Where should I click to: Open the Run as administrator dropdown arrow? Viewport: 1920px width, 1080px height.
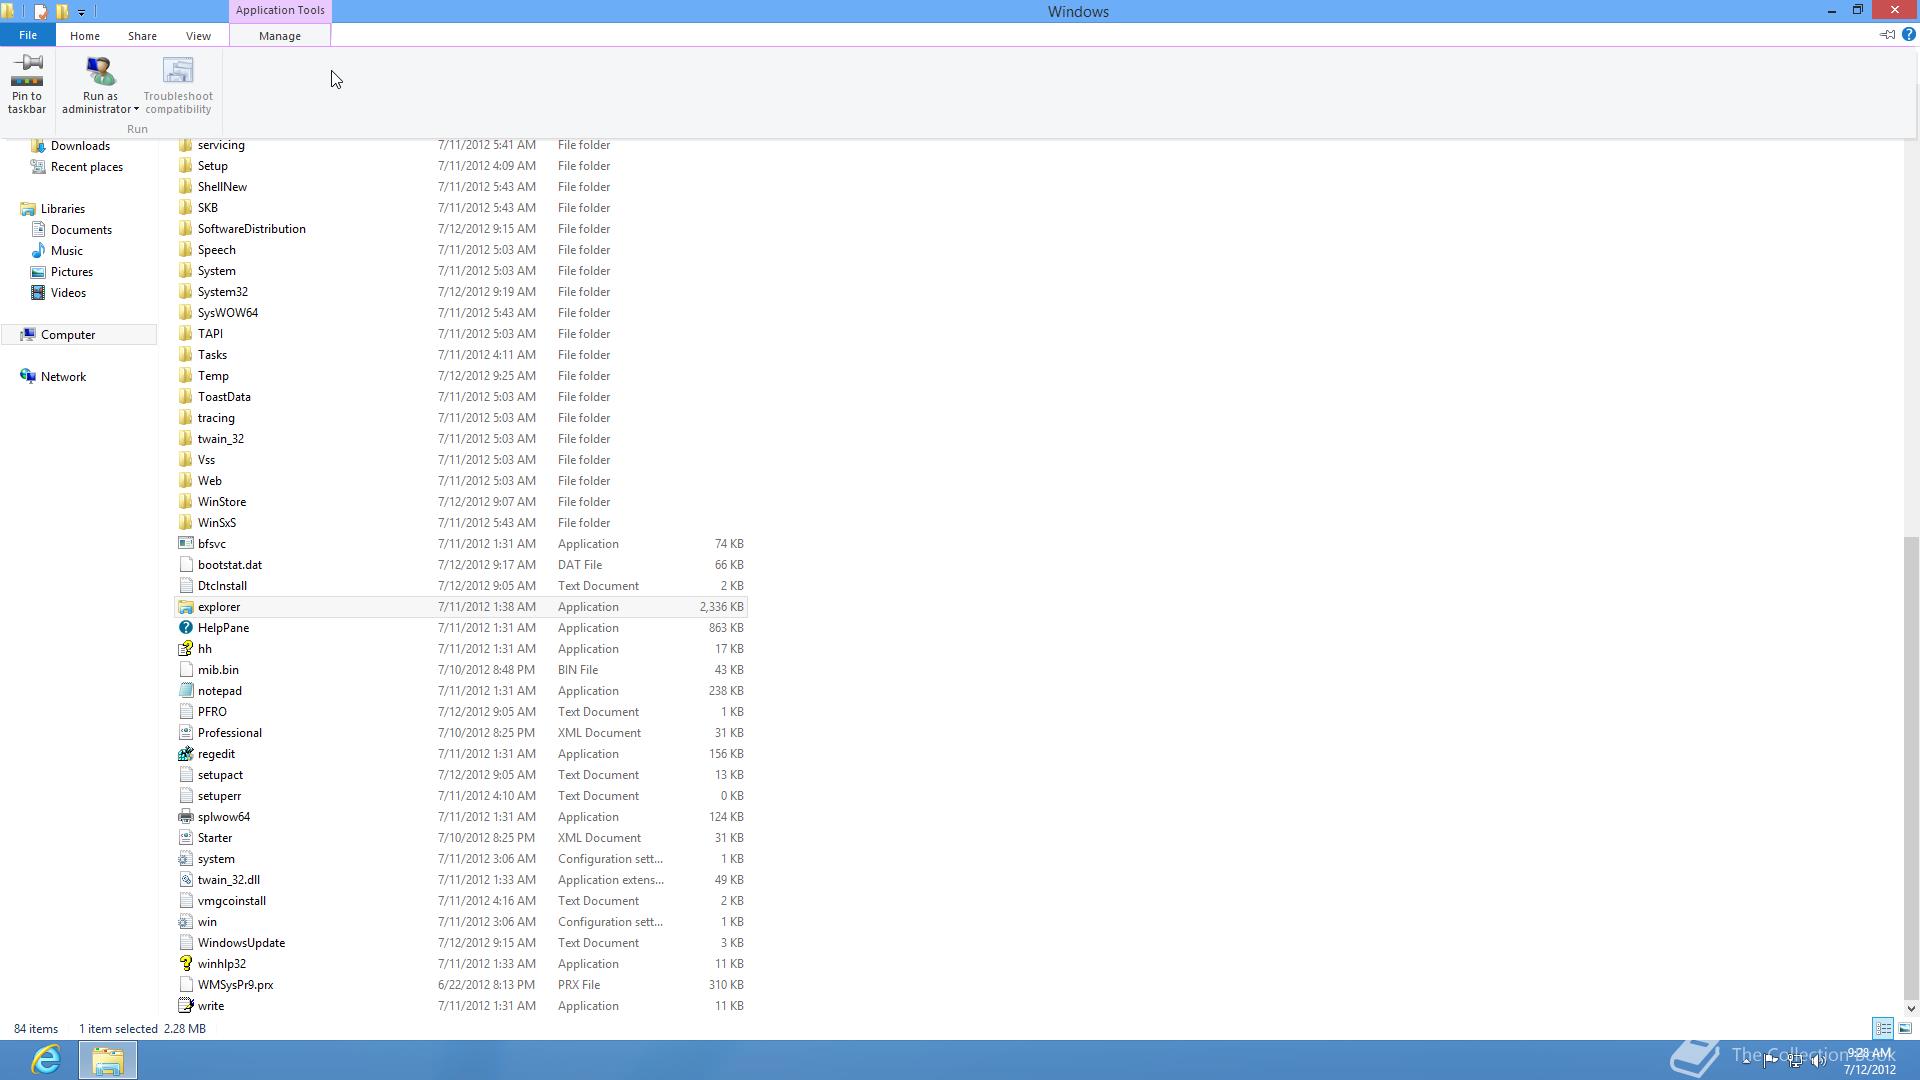point(136,109)
